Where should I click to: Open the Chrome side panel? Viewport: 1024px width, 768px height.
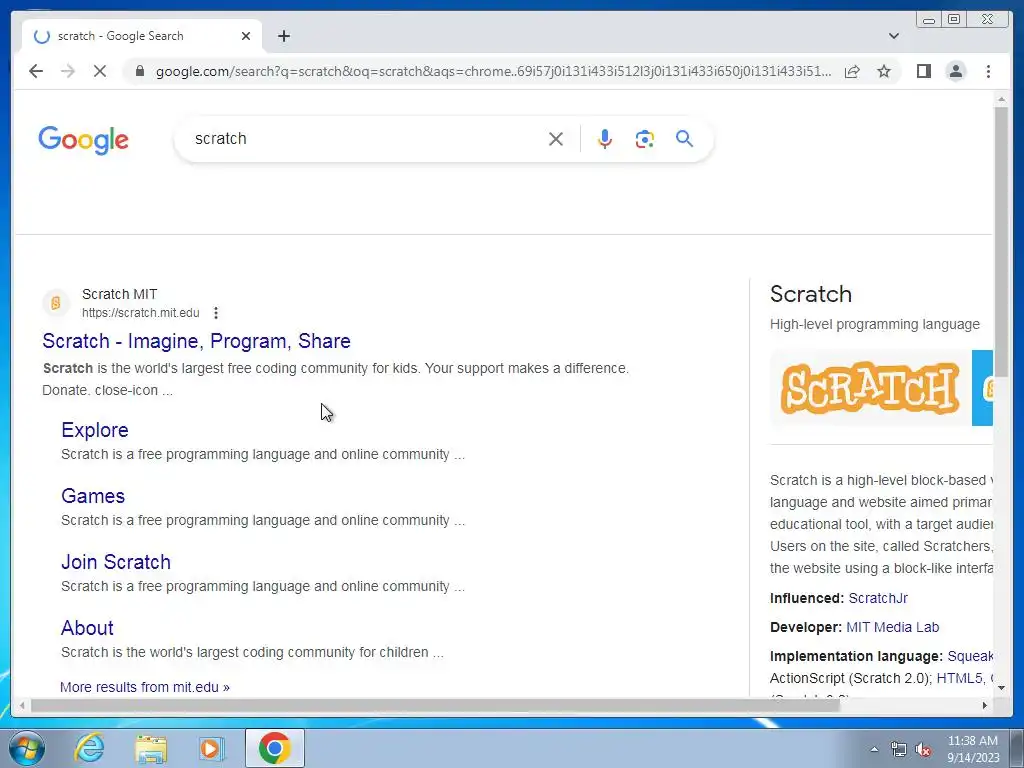coord(923,71)
